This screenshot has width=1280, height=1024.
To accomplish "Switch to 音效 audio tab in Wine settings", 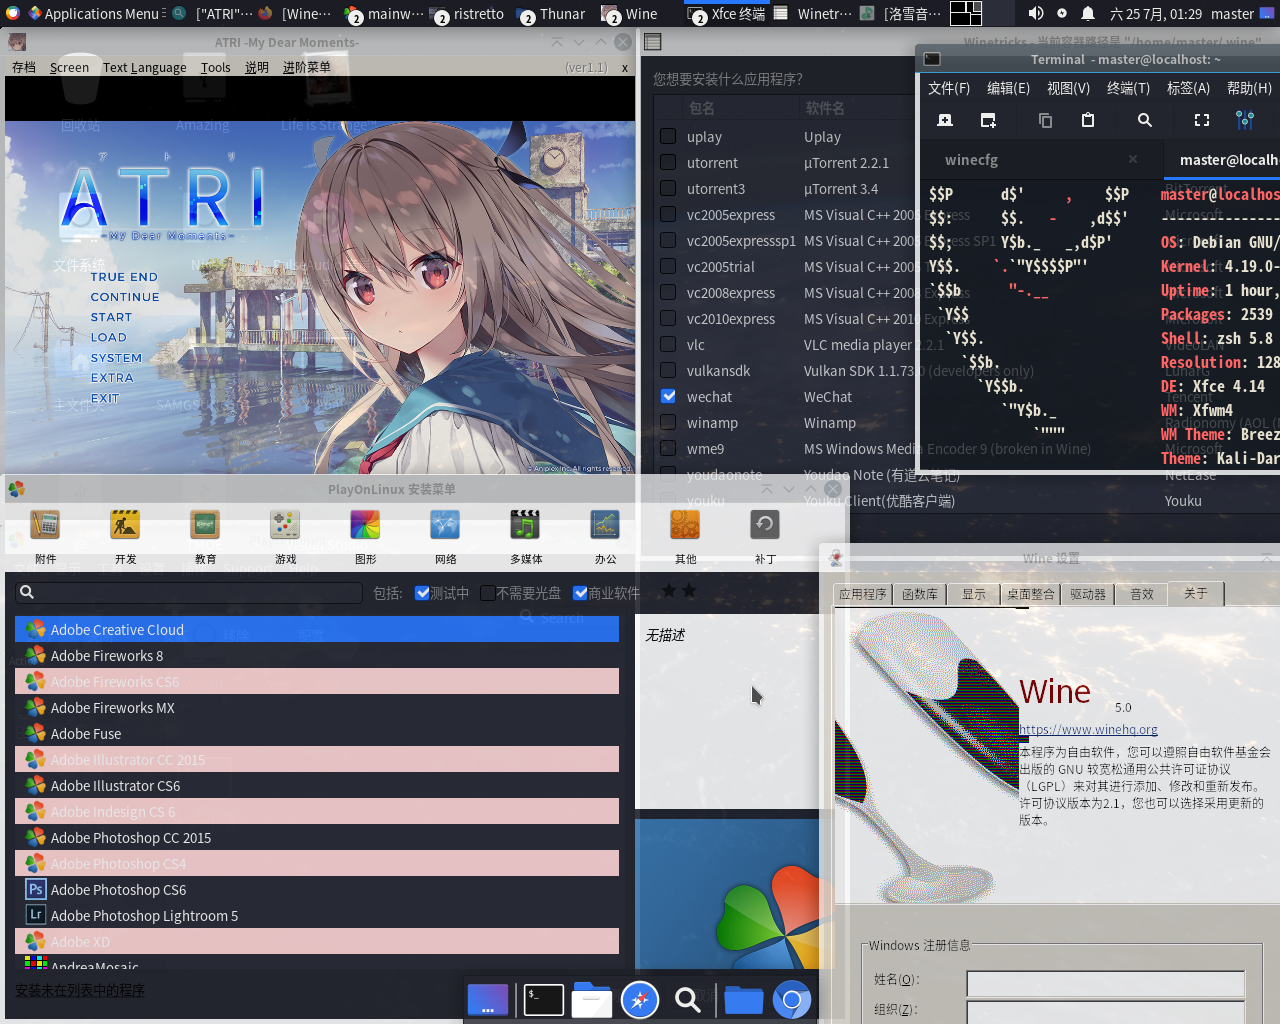I will (x=1142, y=594).
